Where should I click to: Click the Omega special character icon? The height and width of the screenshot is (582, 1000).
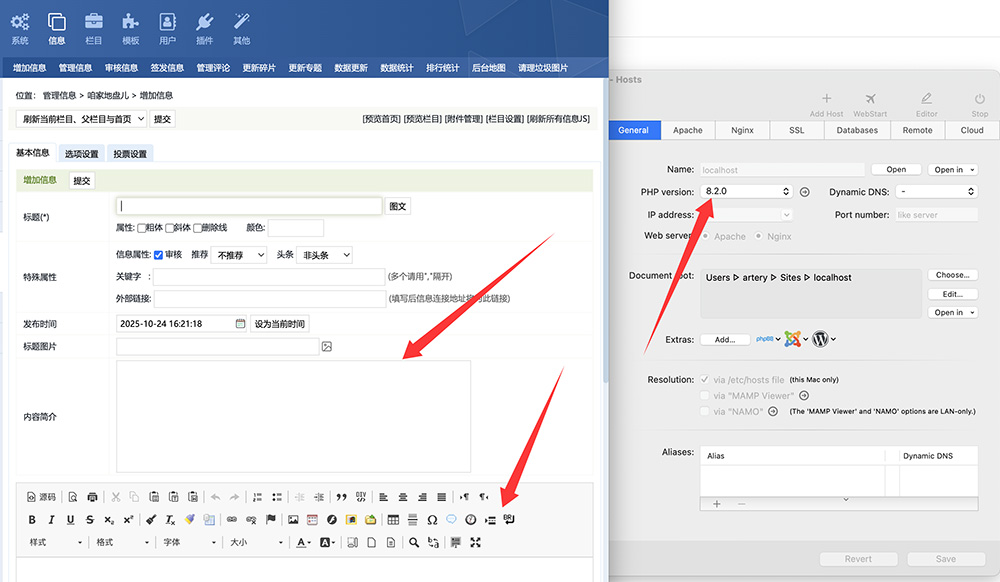(x=432, y=520)
